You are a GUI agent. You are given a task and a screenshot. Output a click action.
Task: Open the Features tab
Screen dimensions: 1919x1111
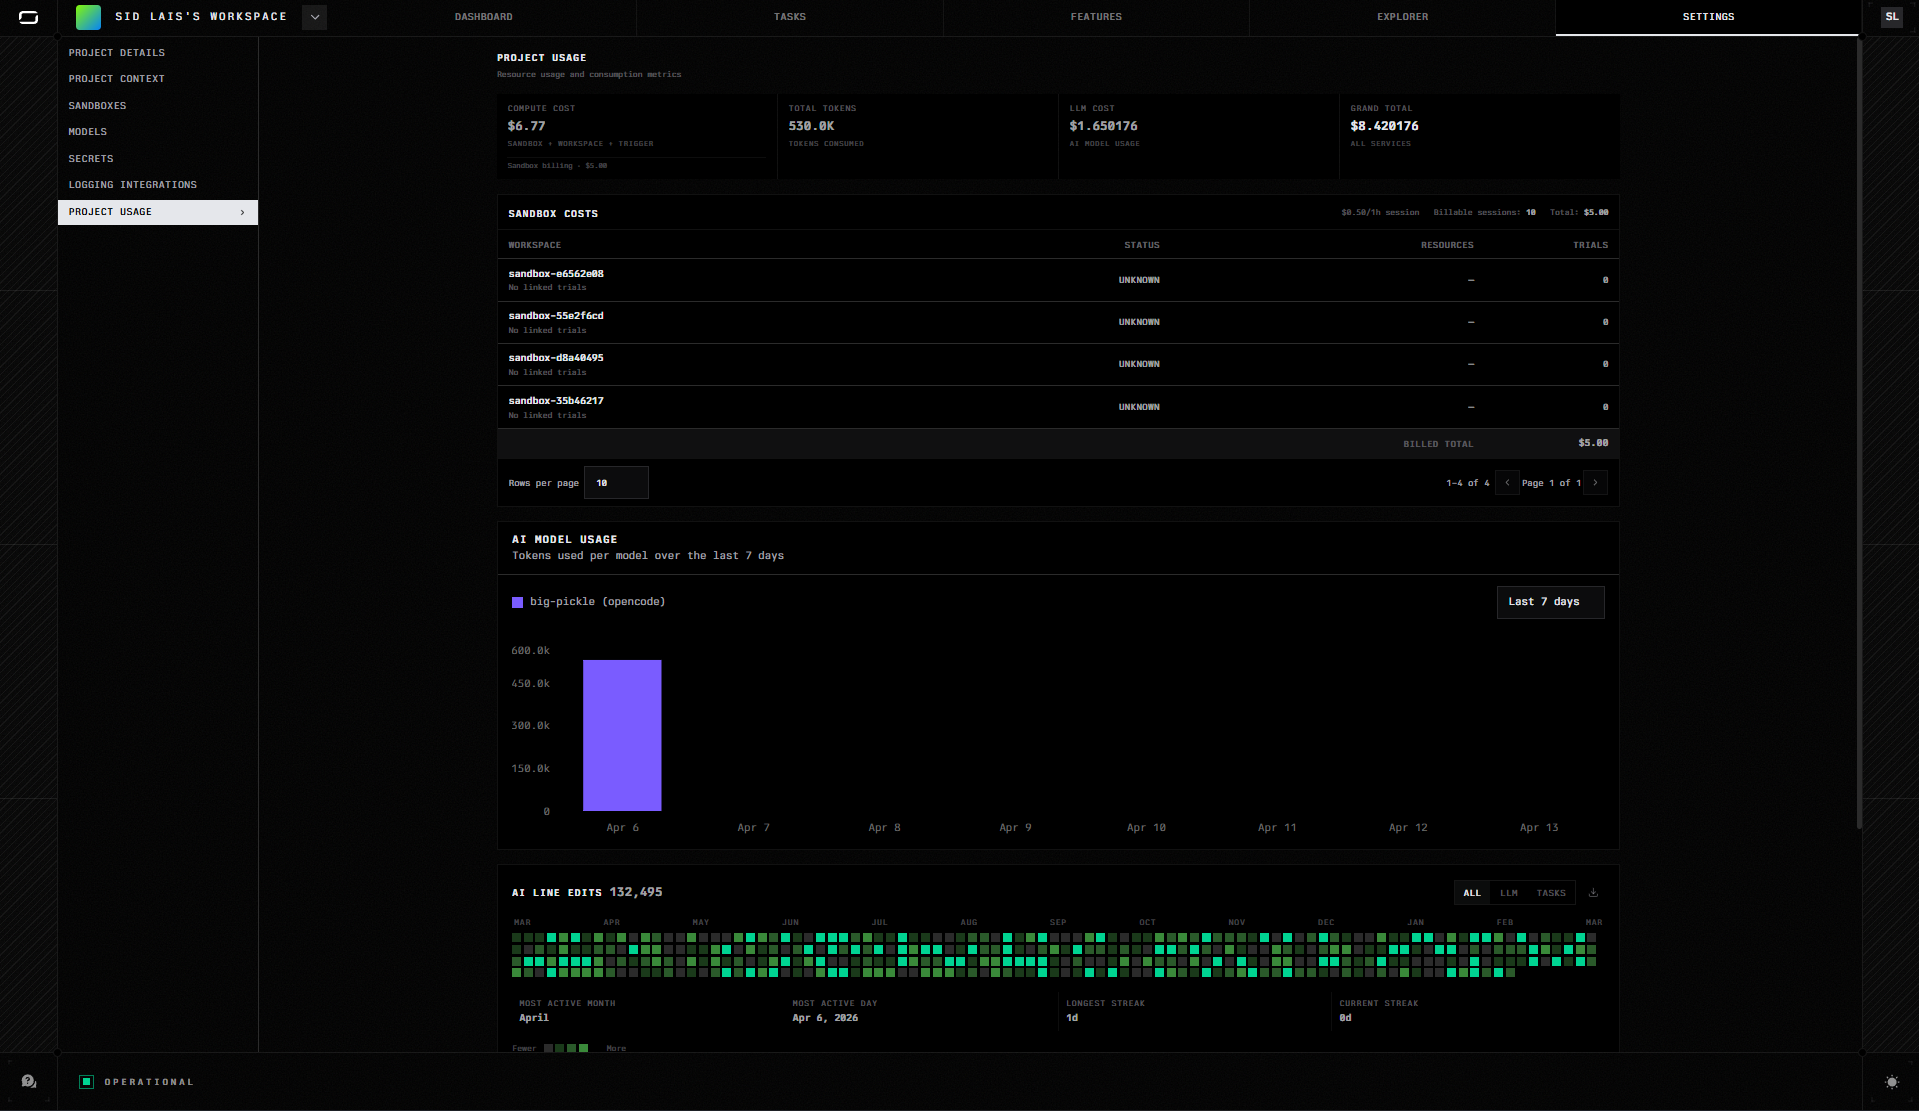[x=1096, y=17]
